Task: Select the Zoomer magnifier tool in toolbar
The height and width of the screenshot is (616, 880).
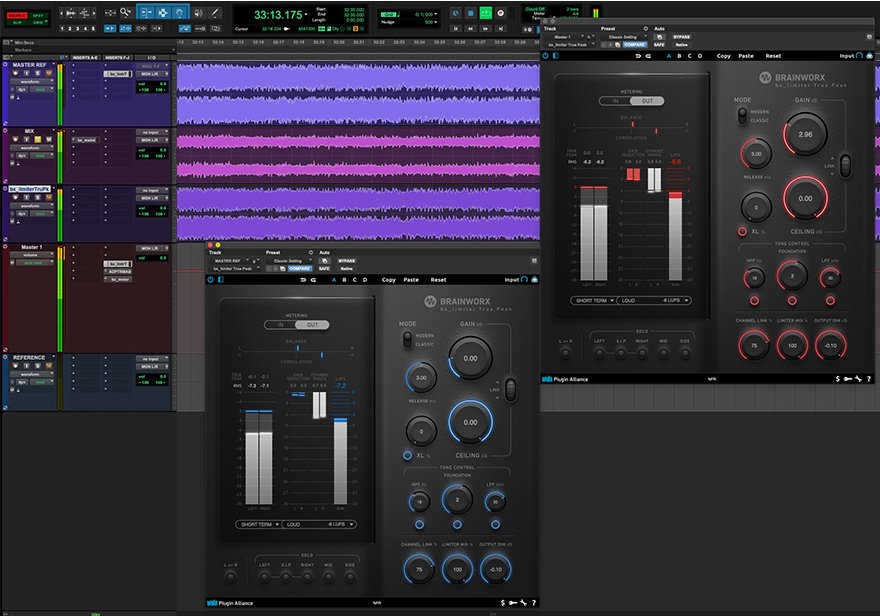Action: (126, 12)
